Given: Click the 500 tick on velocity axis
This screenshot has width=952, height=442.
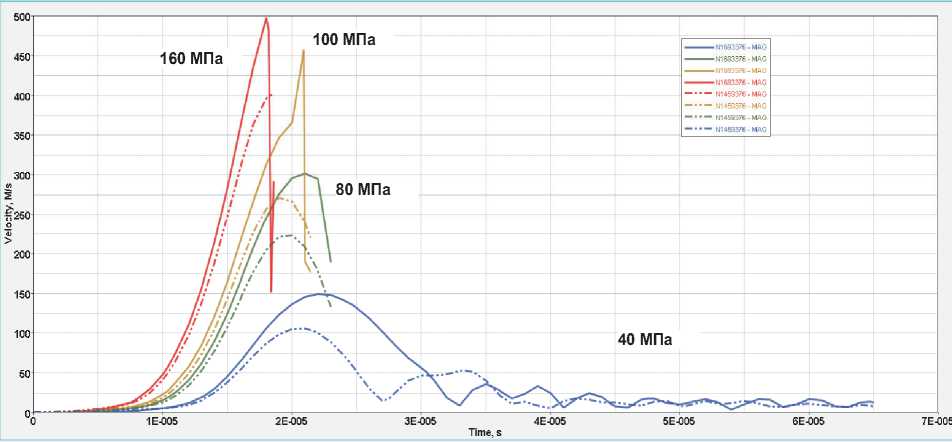Looking at the screenshot, I should point(22,17).
